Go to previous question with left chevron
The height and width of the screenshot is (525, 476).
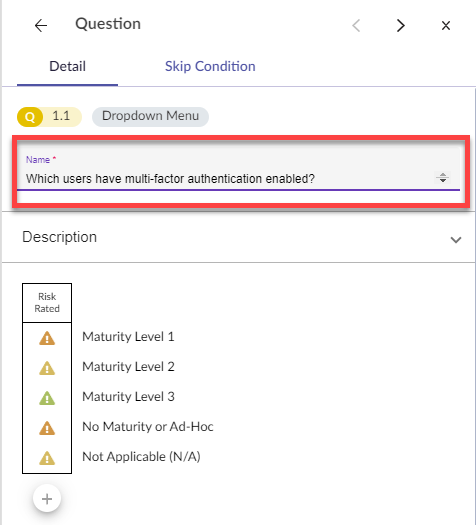(356, 25)
